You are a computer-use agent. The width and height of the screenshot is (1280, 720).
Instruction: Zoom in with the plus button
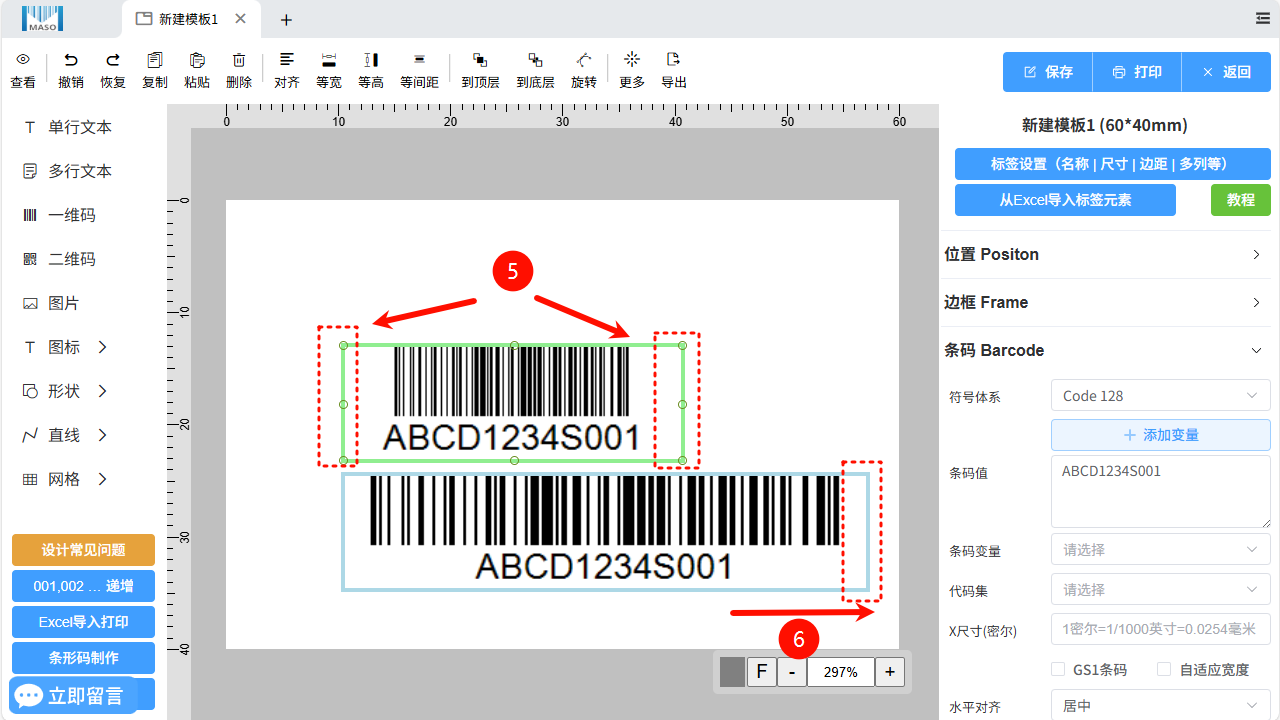pyautogui.click(x=890, y=672)
